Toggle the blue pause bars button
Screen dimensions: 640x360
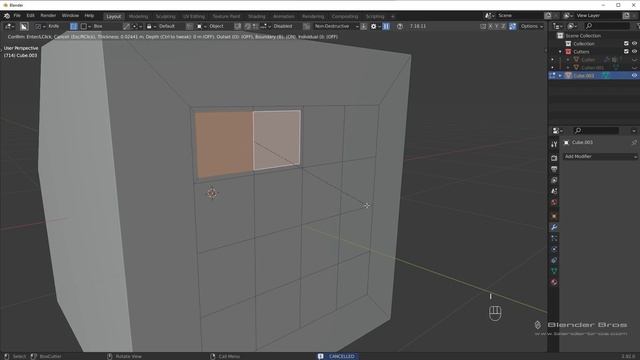(x=386, y=26)
